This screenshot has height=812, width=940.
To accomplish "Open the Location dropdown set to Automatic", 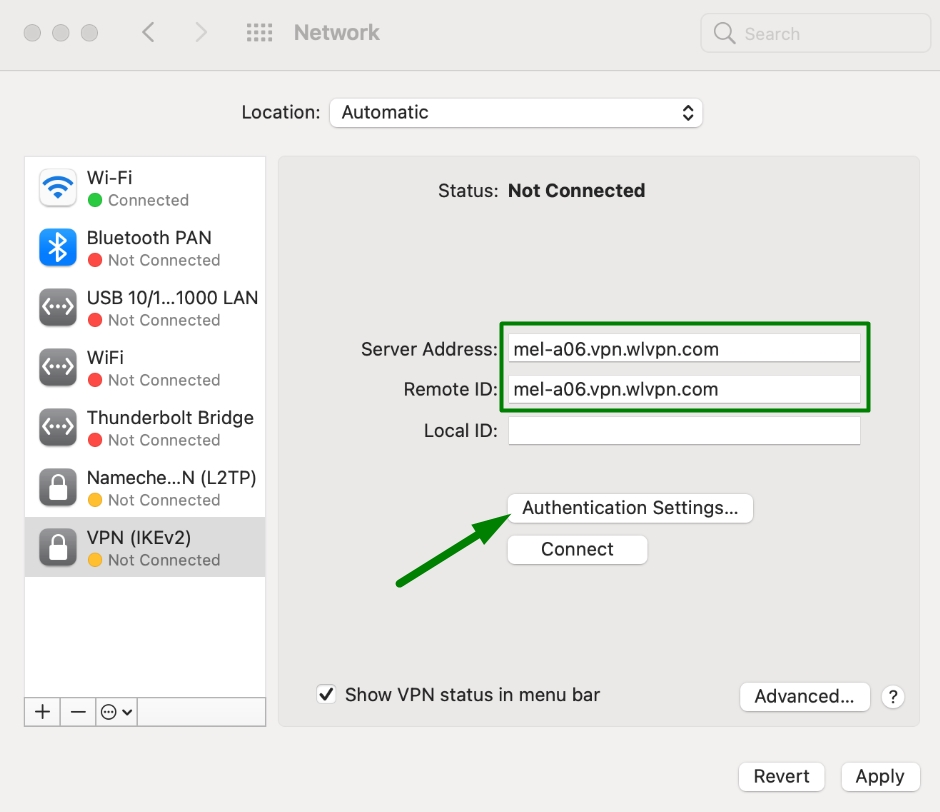I will [x=516, y=113].
